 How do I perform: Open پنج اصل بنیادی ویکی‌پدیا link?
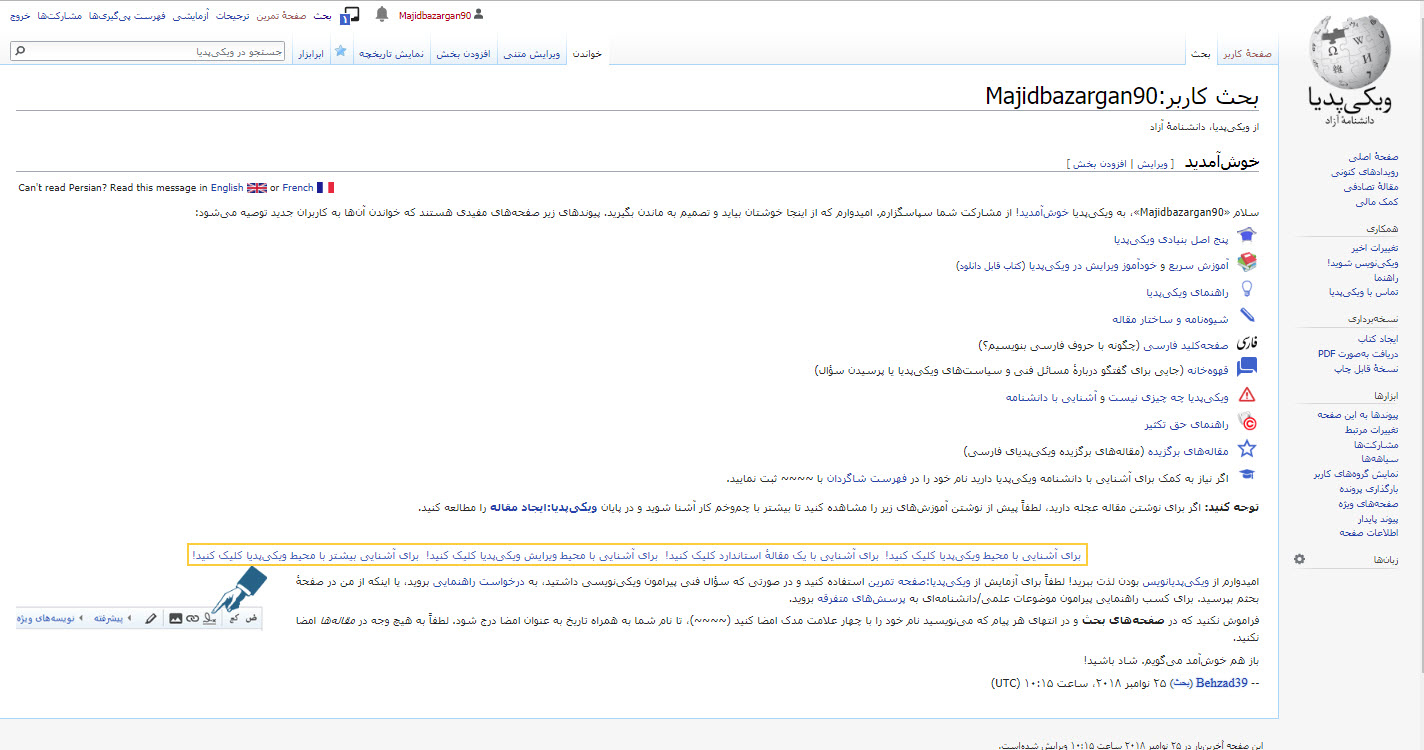[x=1171, y=239]
